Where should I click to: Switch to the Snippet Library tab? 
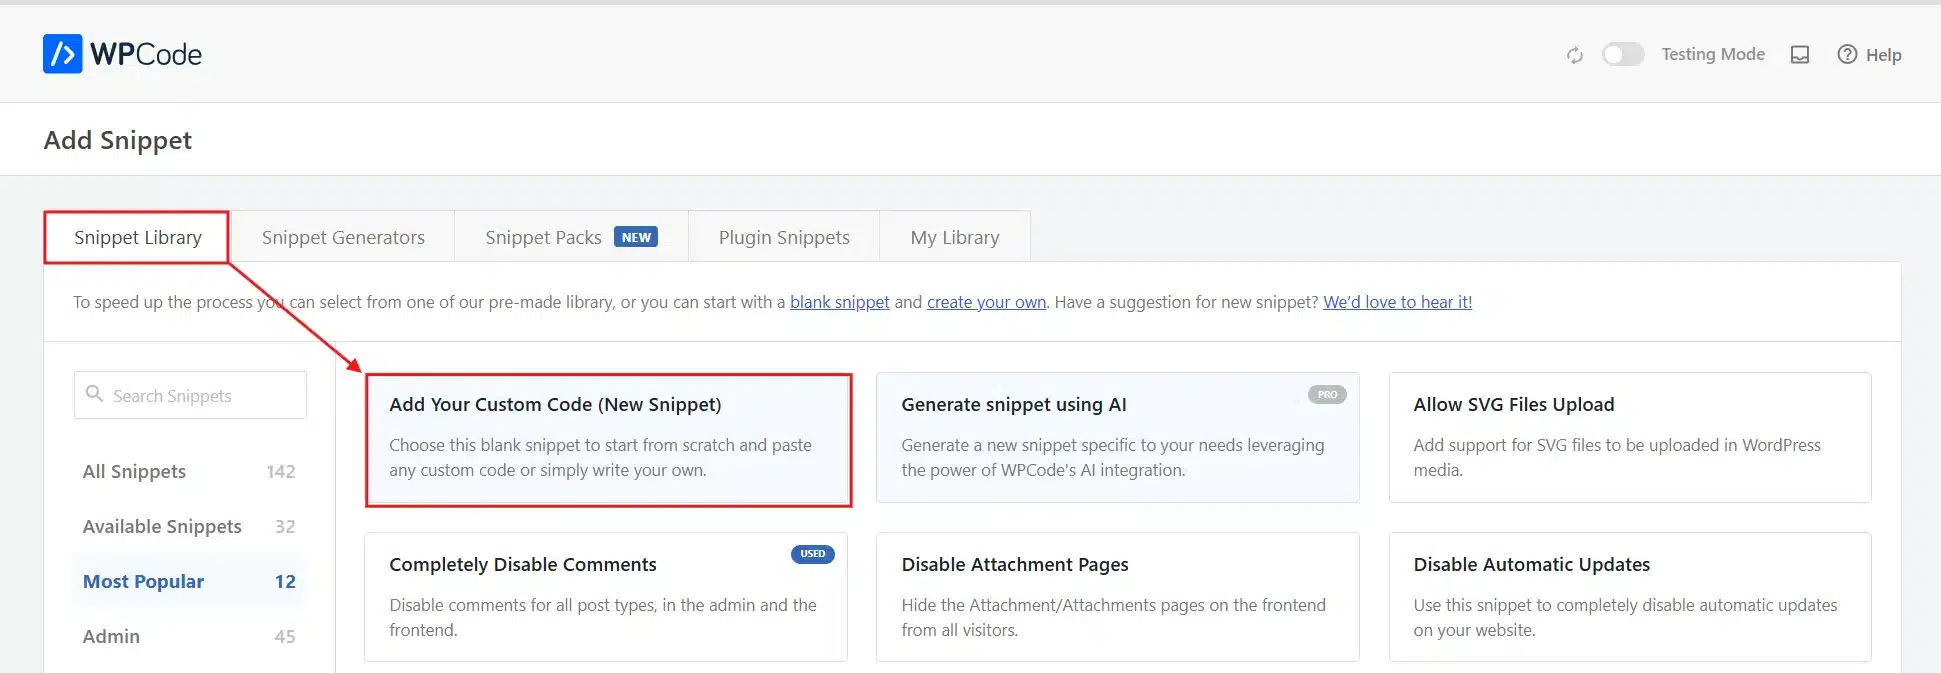[137, 237]
